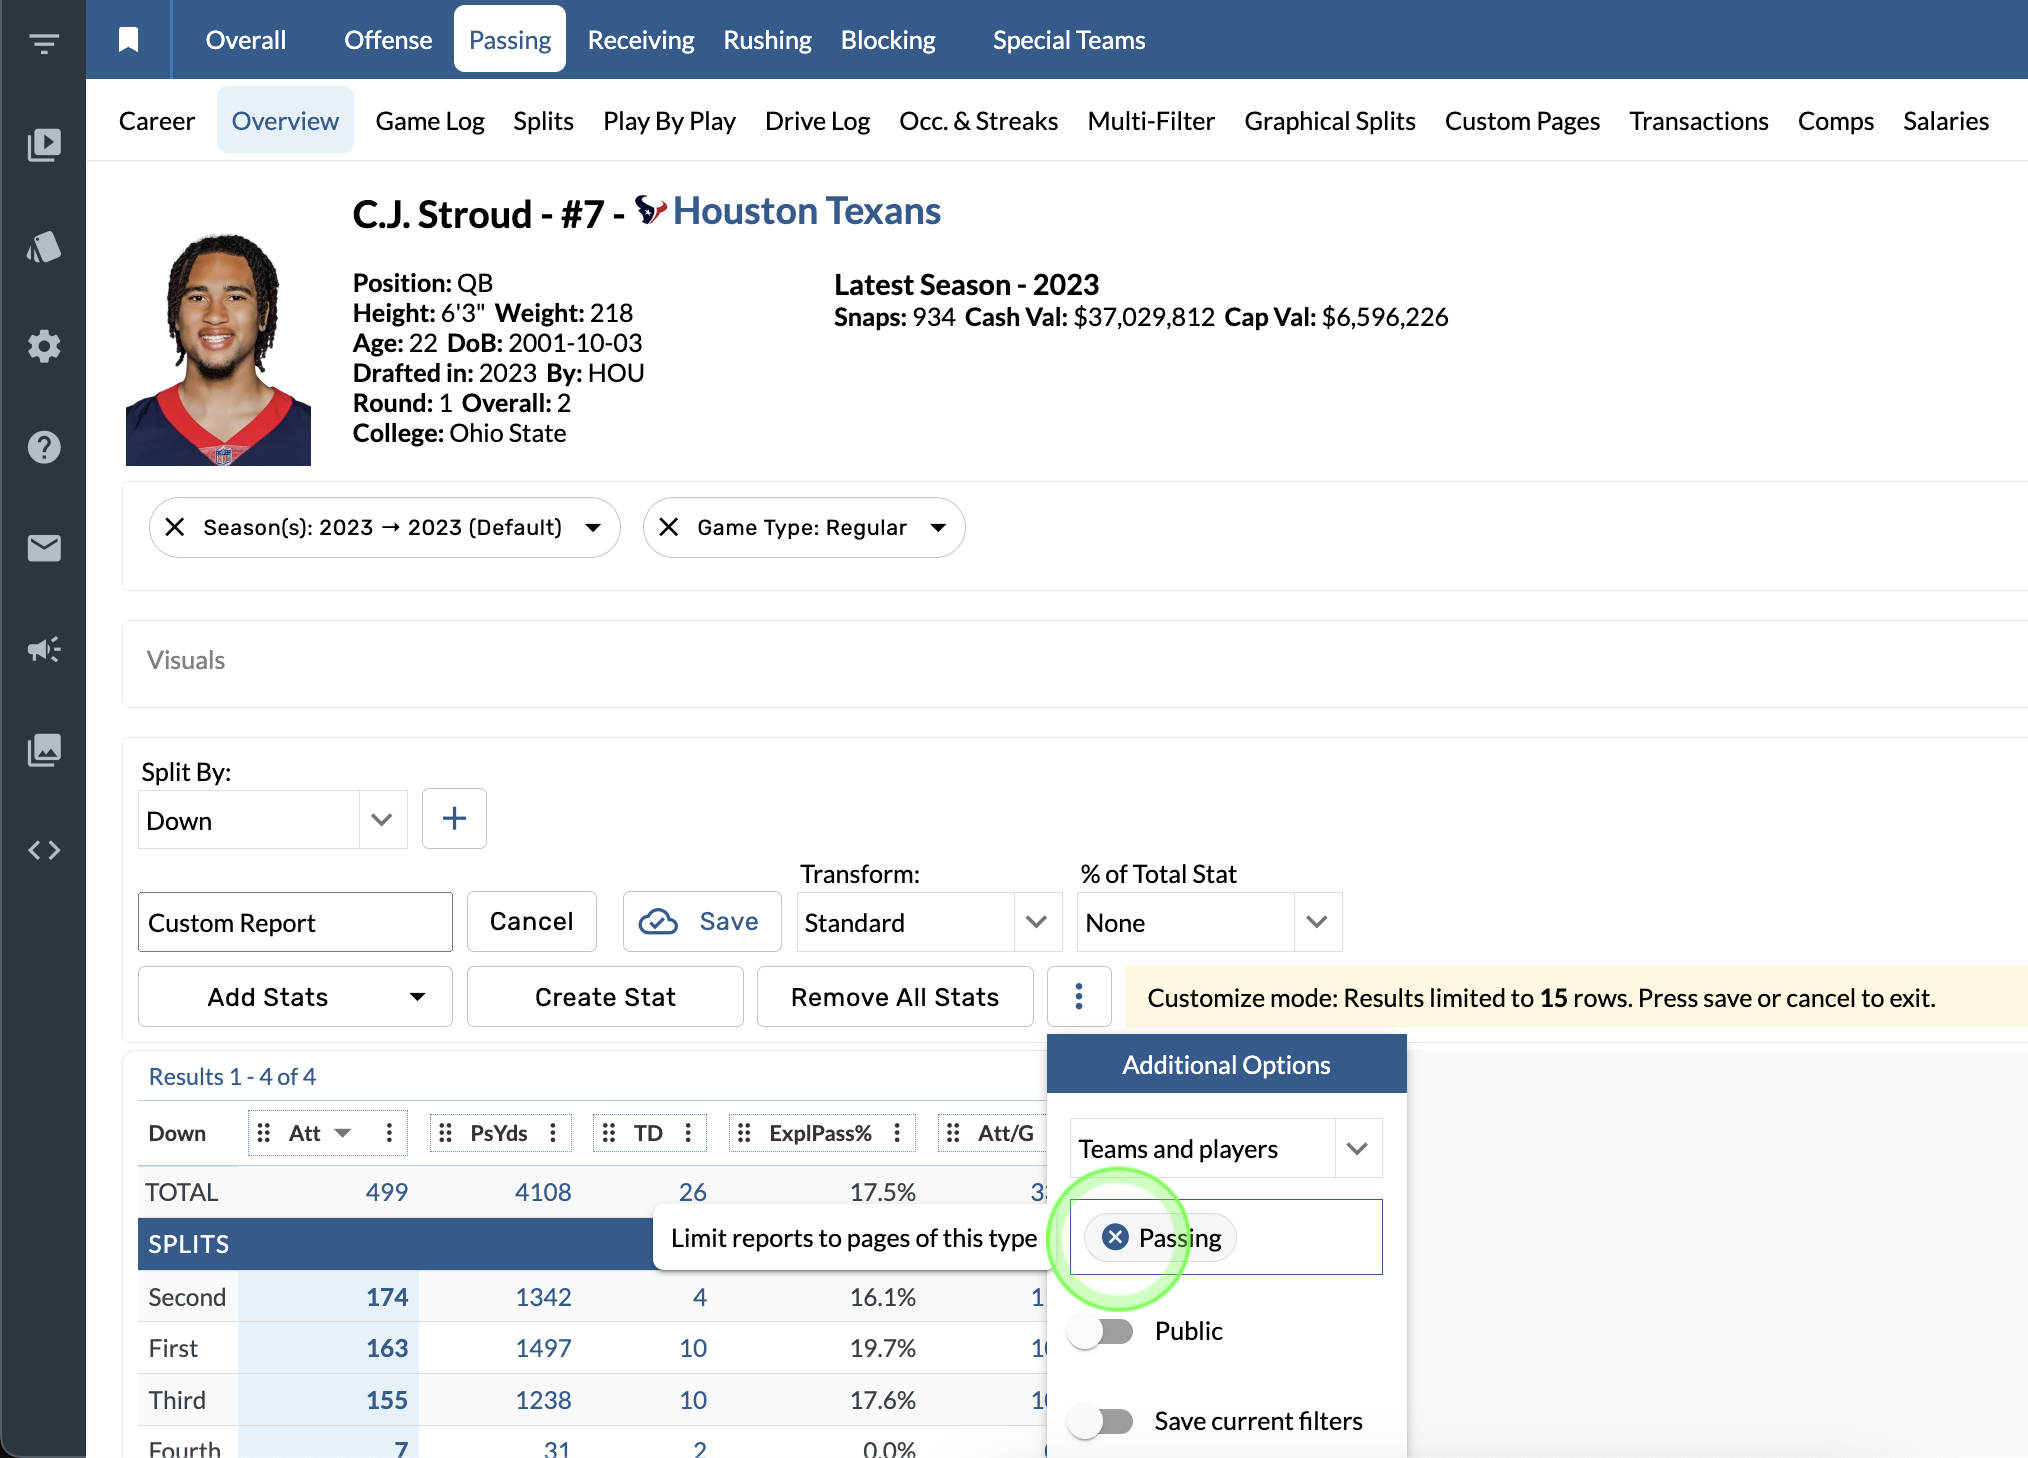This screenshot has height=1458, width=2028.
Task: Open the Game Log tab
Action: (x=429, y=121)
